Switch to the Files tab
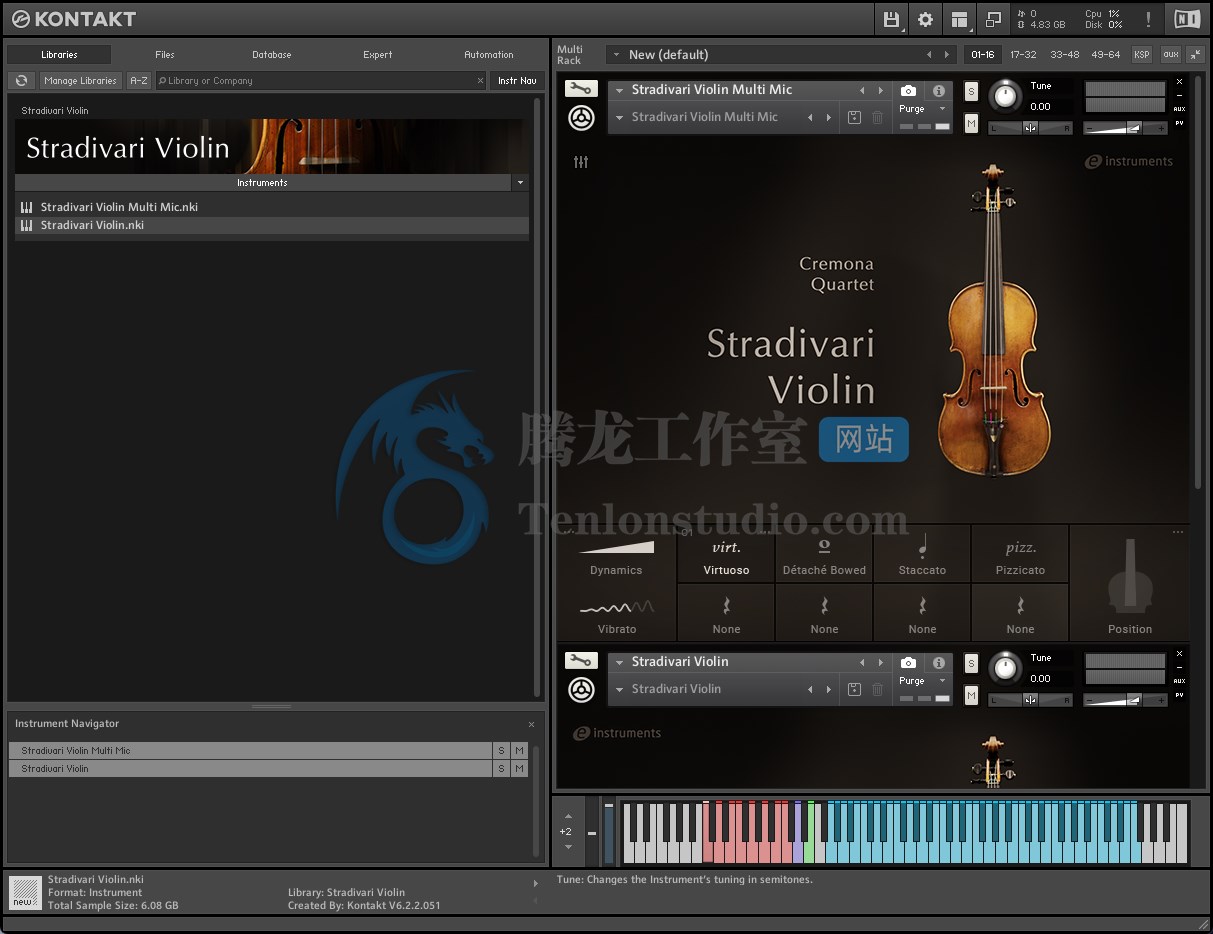The image size is (1213, 934). 165,55
